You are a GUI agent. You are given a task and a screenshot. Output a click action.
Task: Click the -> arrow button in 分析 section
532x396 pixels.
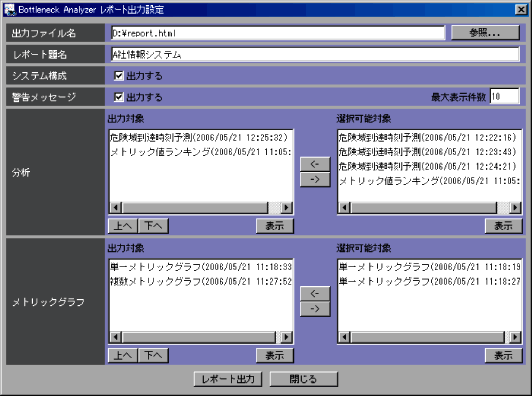(x=315, y=179)
